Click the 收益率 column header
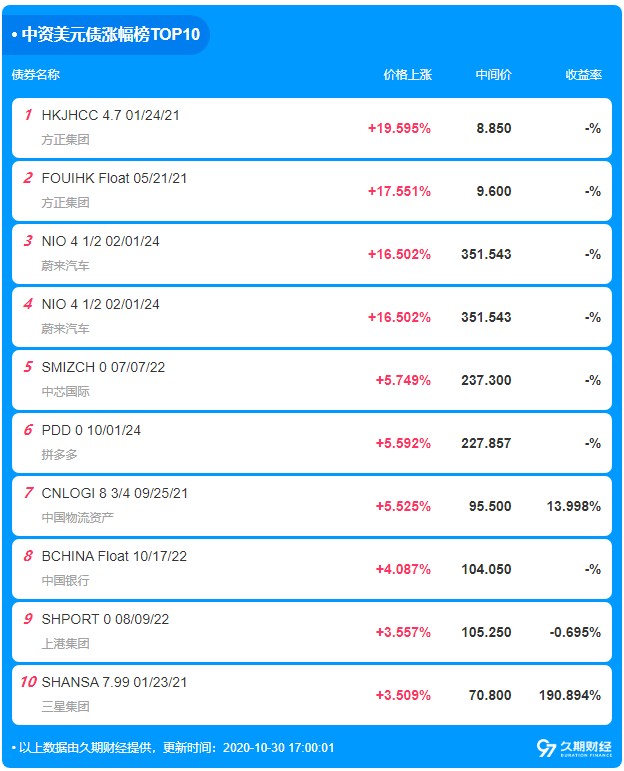 (583, 75)
